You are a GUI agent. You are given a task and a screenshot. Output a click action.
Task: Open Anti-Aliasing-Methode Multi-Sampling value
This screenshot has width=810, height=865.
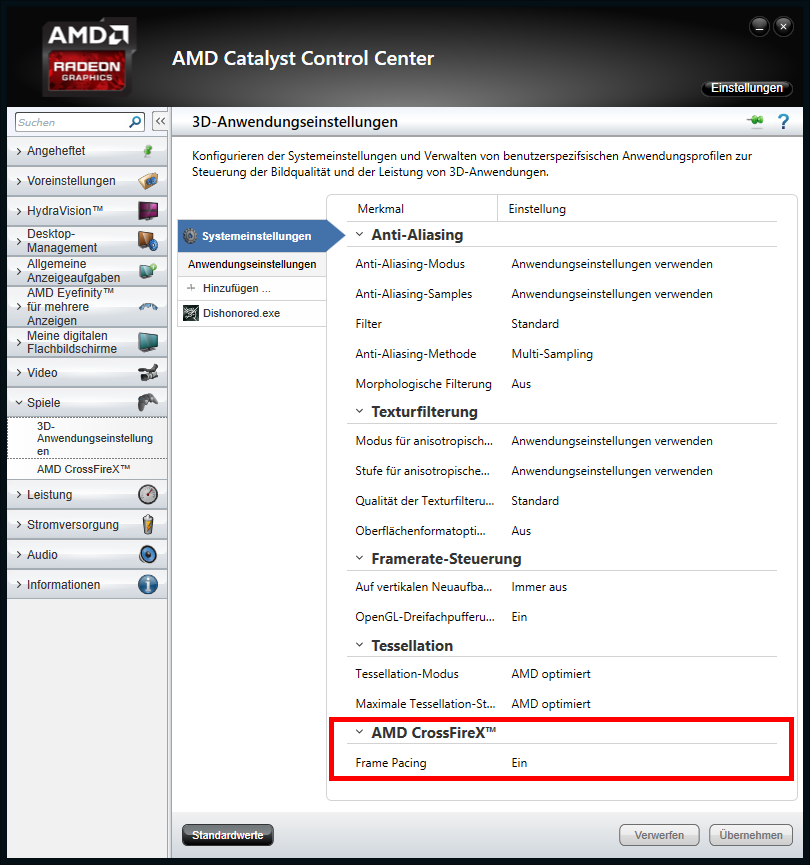552,354
